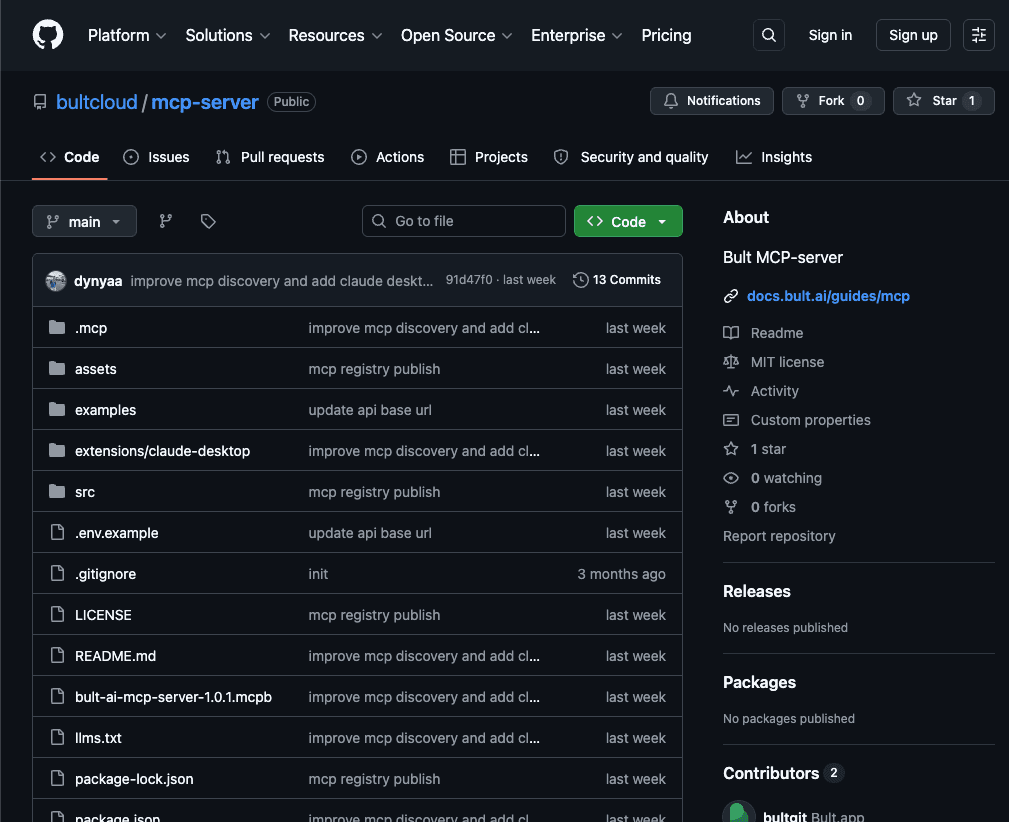Click the Readme book icon
This screenshot has width=1009, height=822.
(730, 333)
